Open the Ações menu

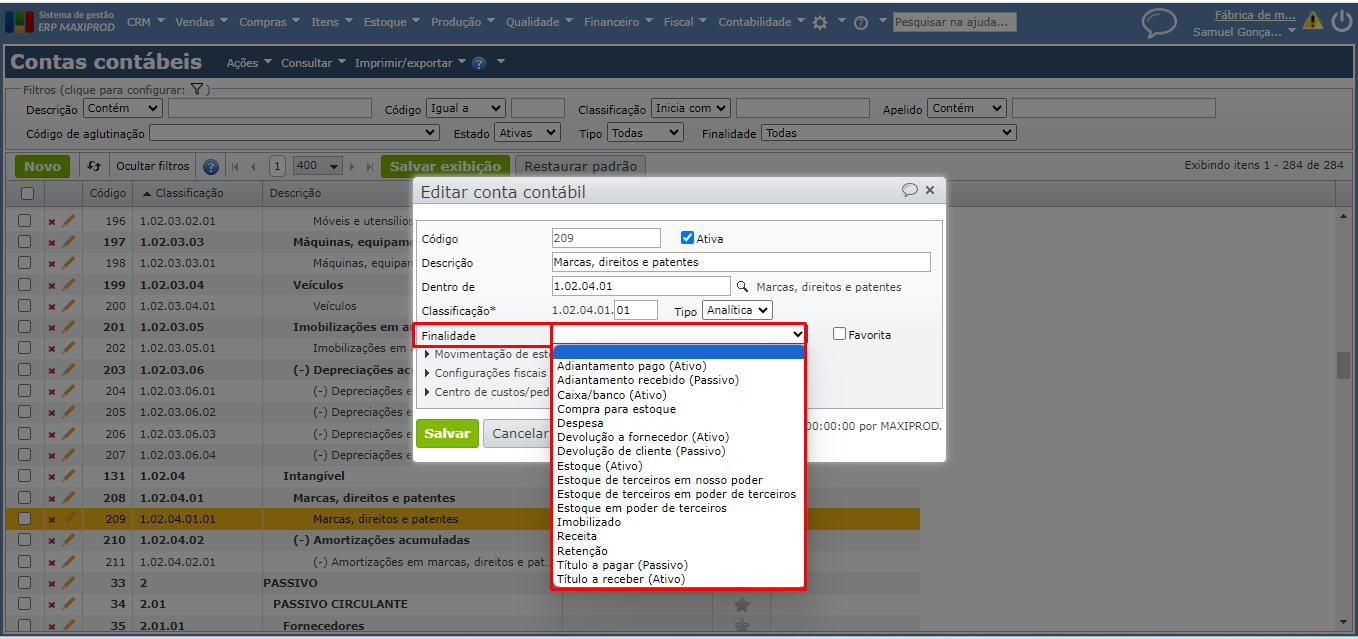click(x=249, y=63)
